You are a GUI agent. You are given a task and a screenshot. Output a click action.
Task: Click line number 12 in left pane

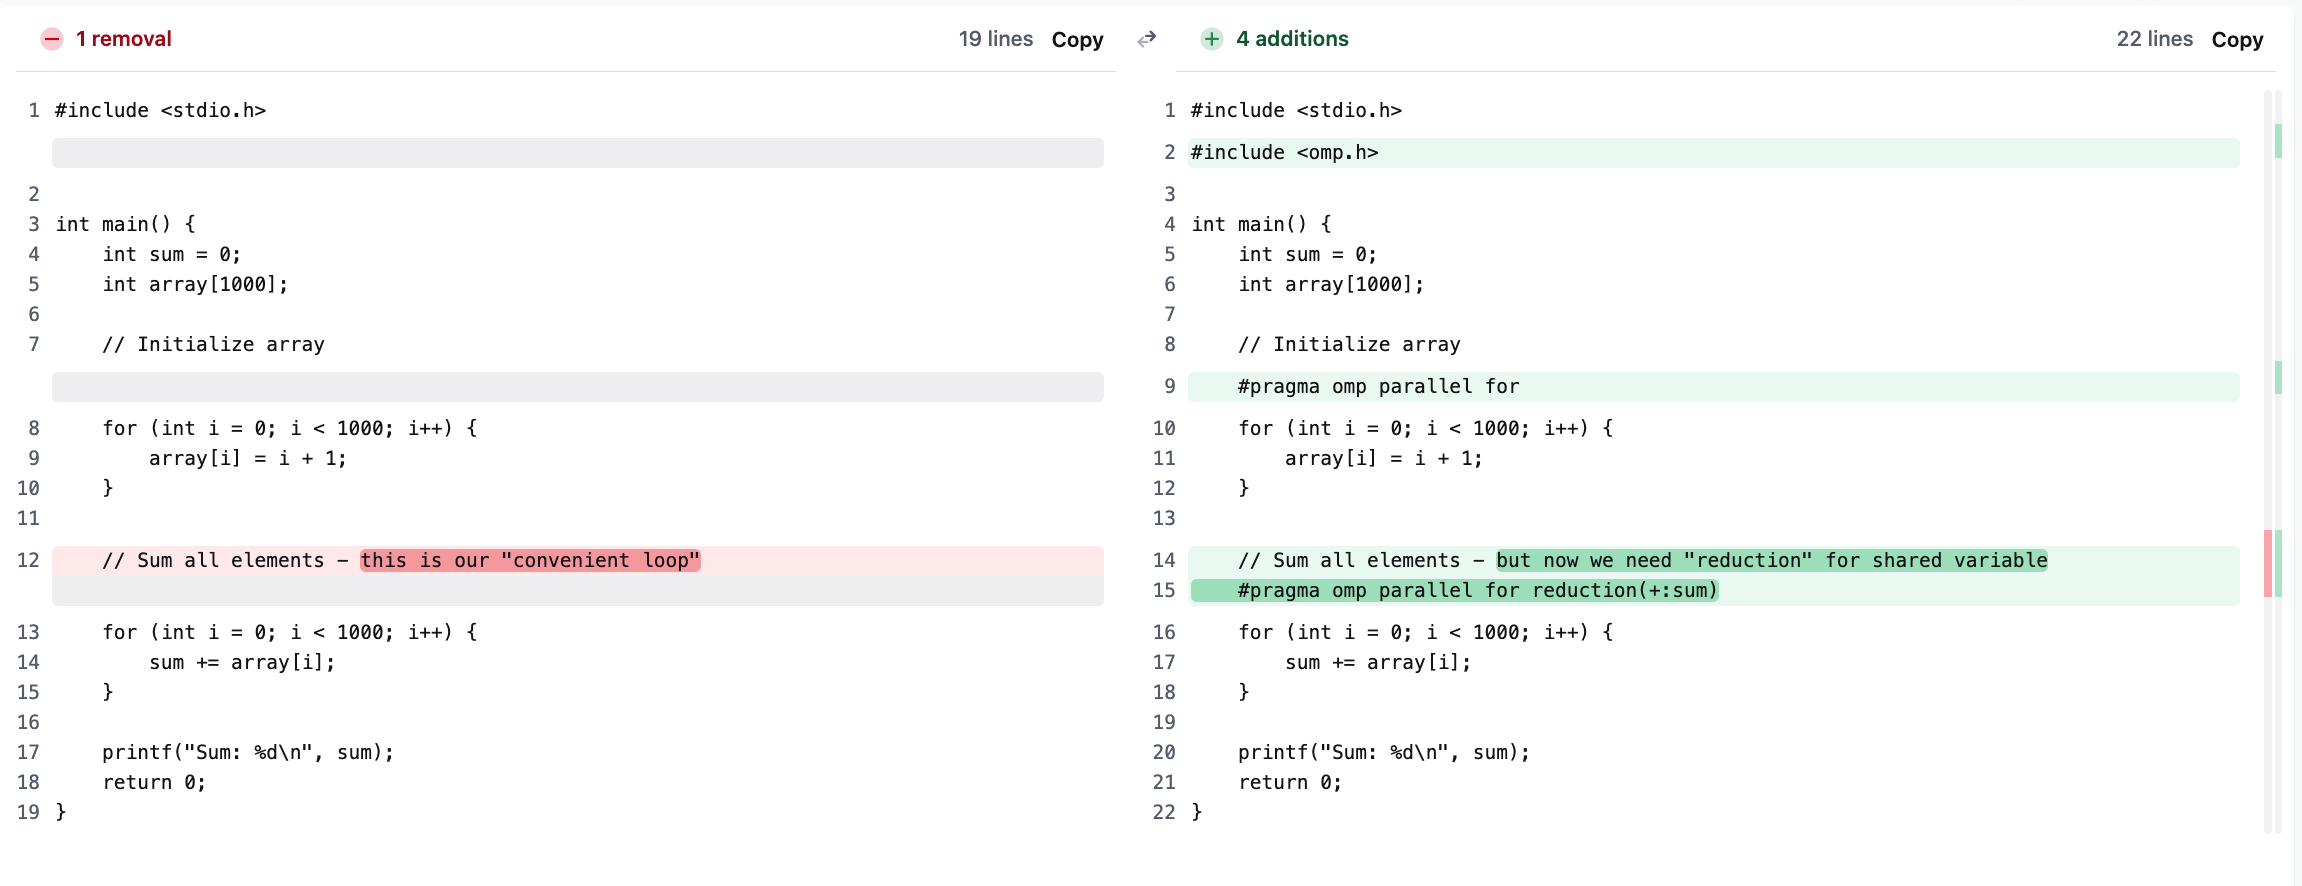click(28, 561)
